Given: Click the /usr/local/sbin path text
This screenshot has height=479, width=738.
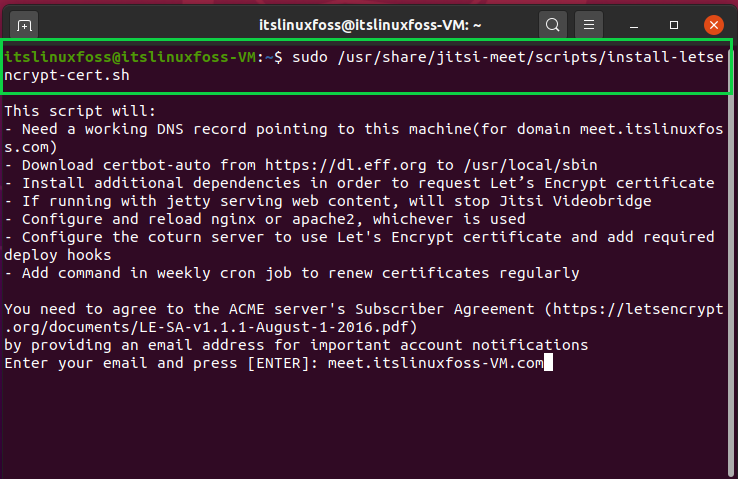Looking at the screenshot, I should [530, 165].
